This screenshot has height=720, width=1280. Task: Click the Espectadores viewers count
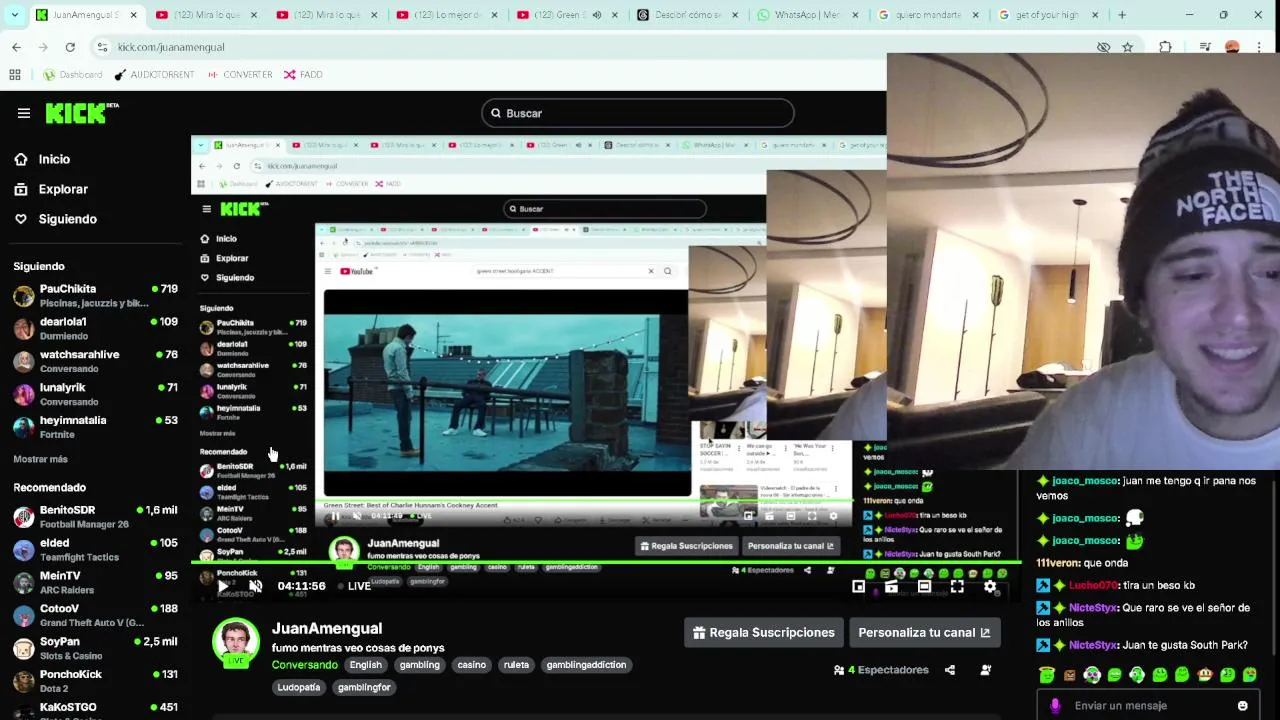point(881,670)
